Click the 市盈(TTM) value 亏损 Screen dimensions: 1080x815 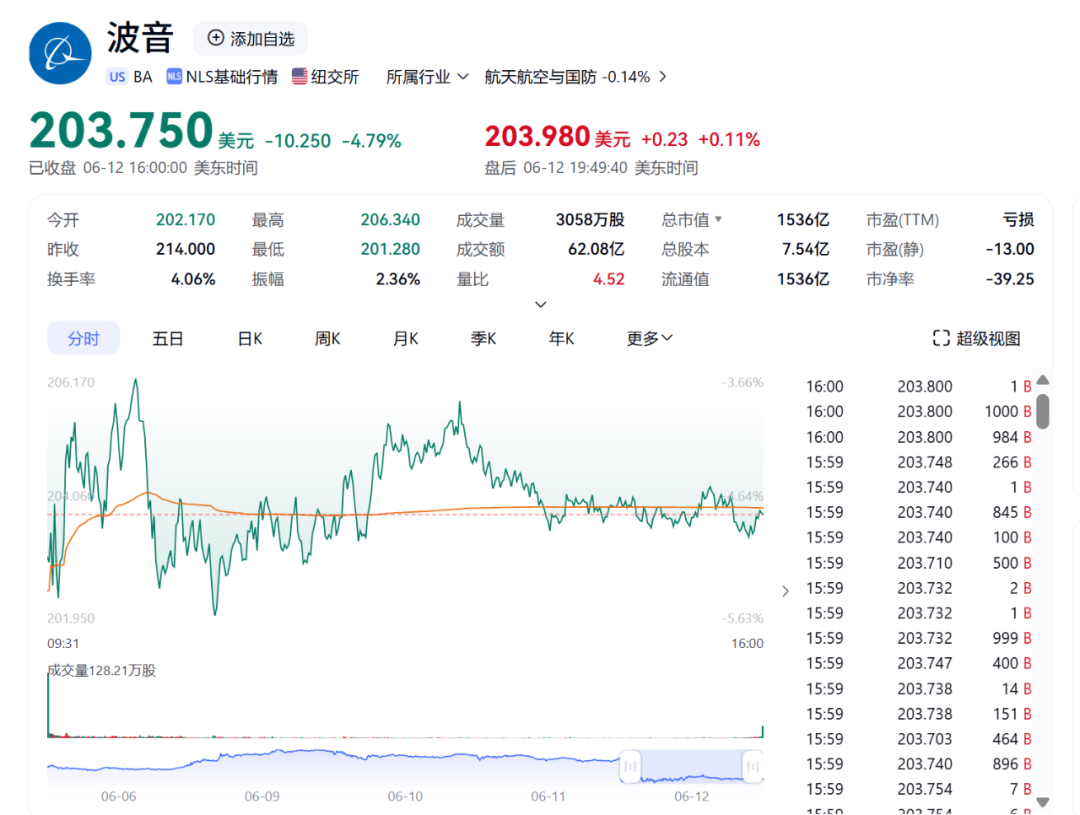(1018, 220)
